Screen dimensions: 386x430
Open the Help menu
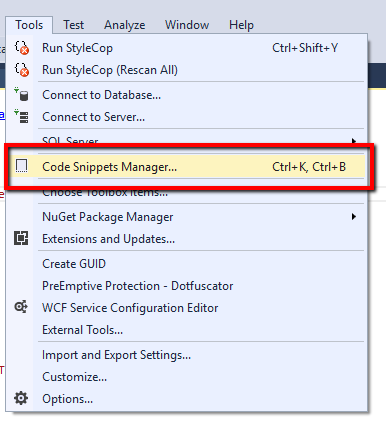coord(241,25)
